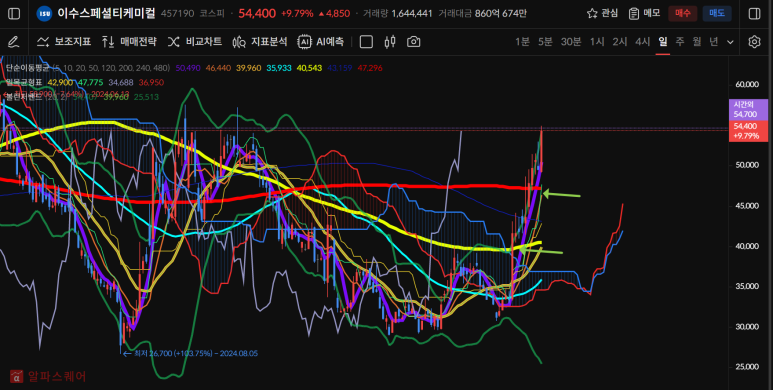
Task: Click the 거래대금 860억 674만 text
Action: [482, 14]
